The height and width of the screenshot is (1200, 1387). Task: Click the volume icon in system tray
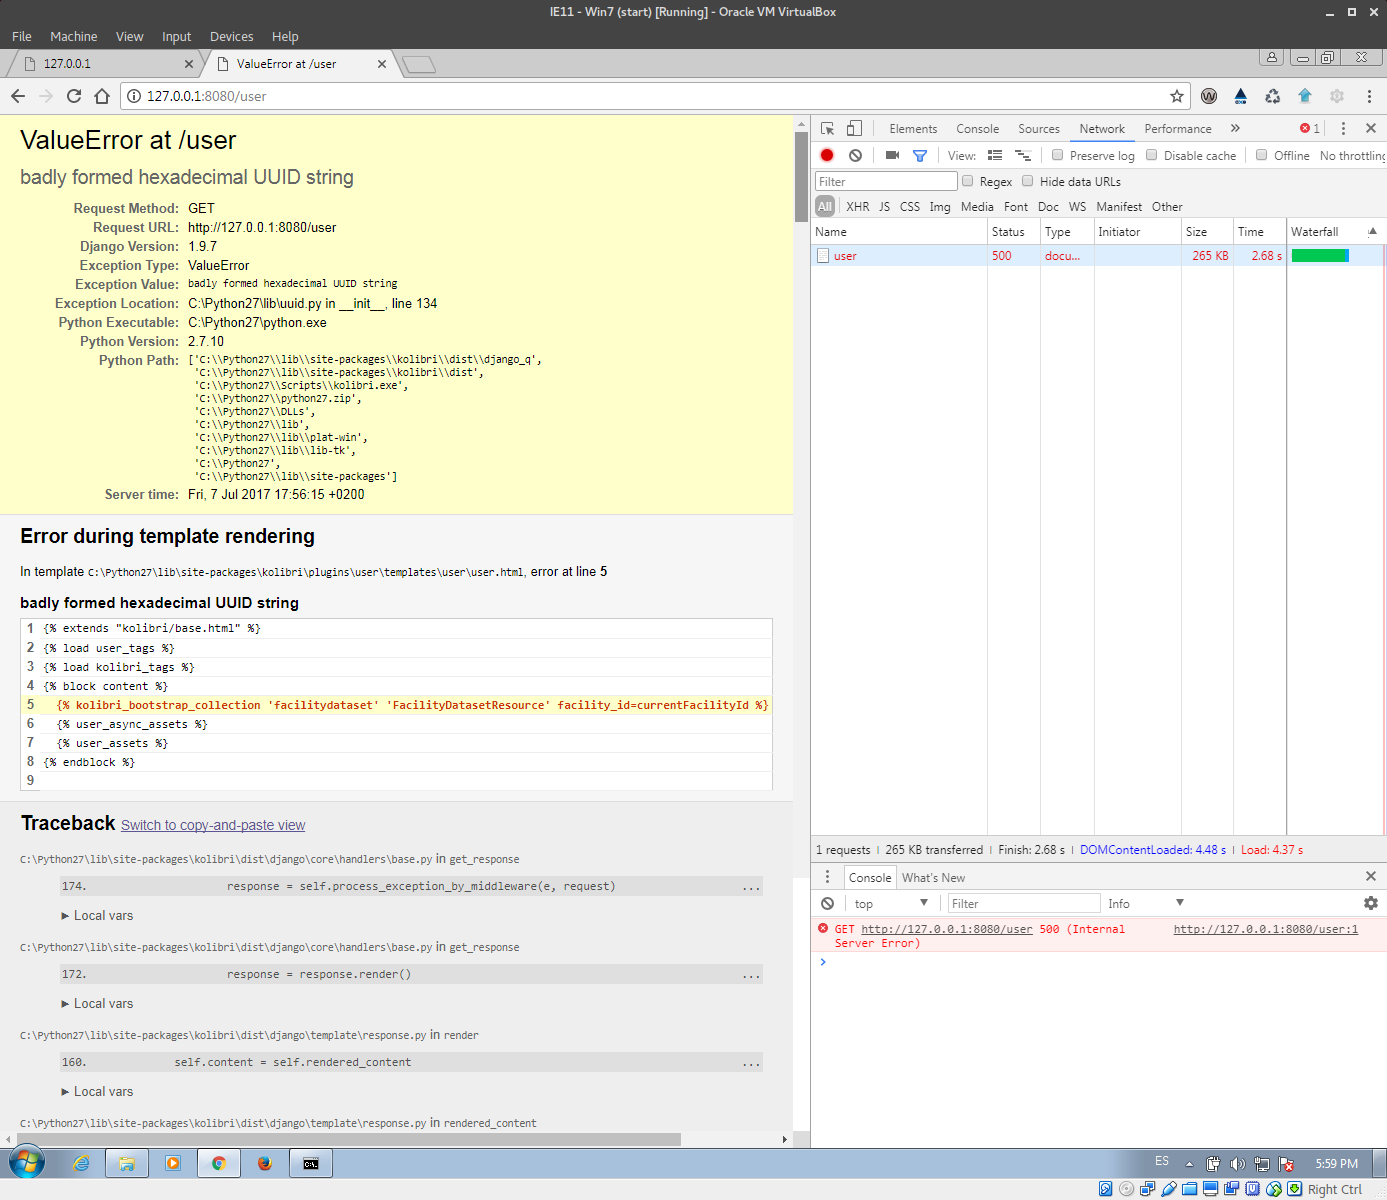coord(1237,1163)
